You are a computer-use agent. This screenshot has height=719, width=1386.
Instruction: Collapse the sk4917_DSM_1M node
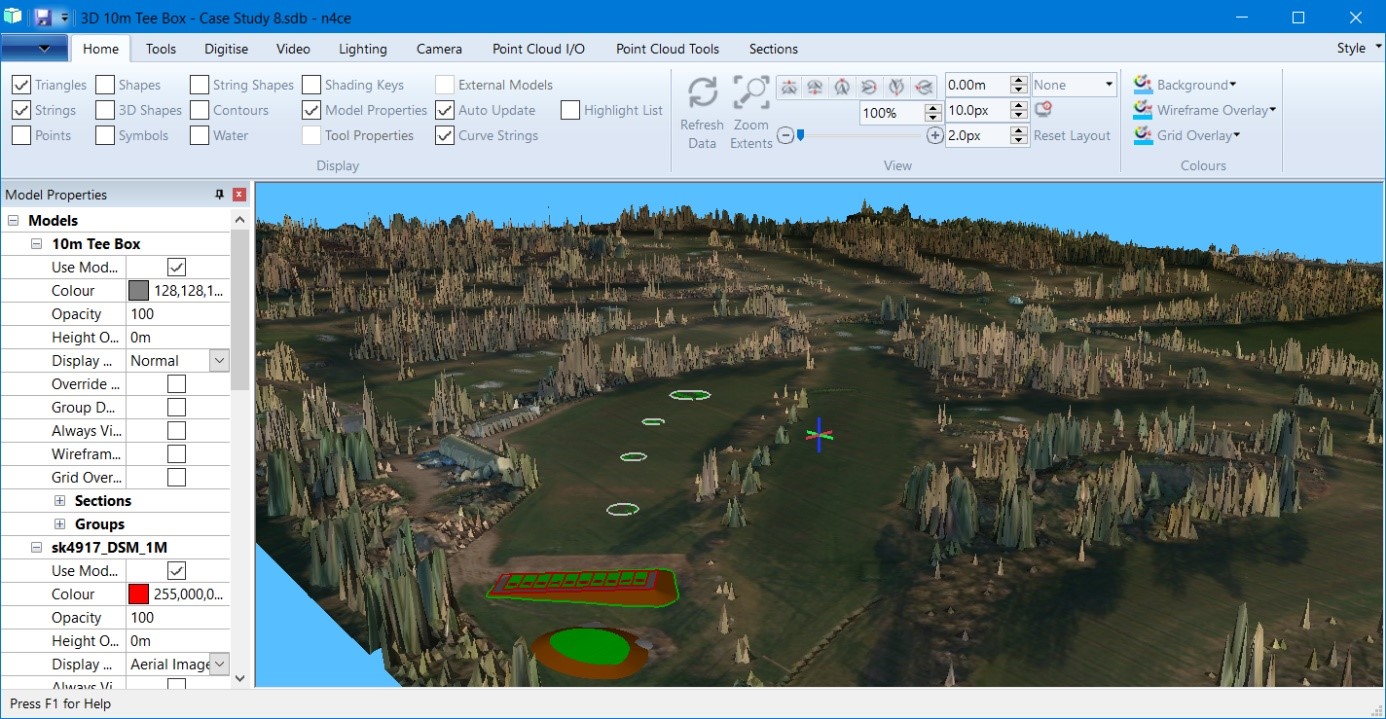[x=36, y=547]
